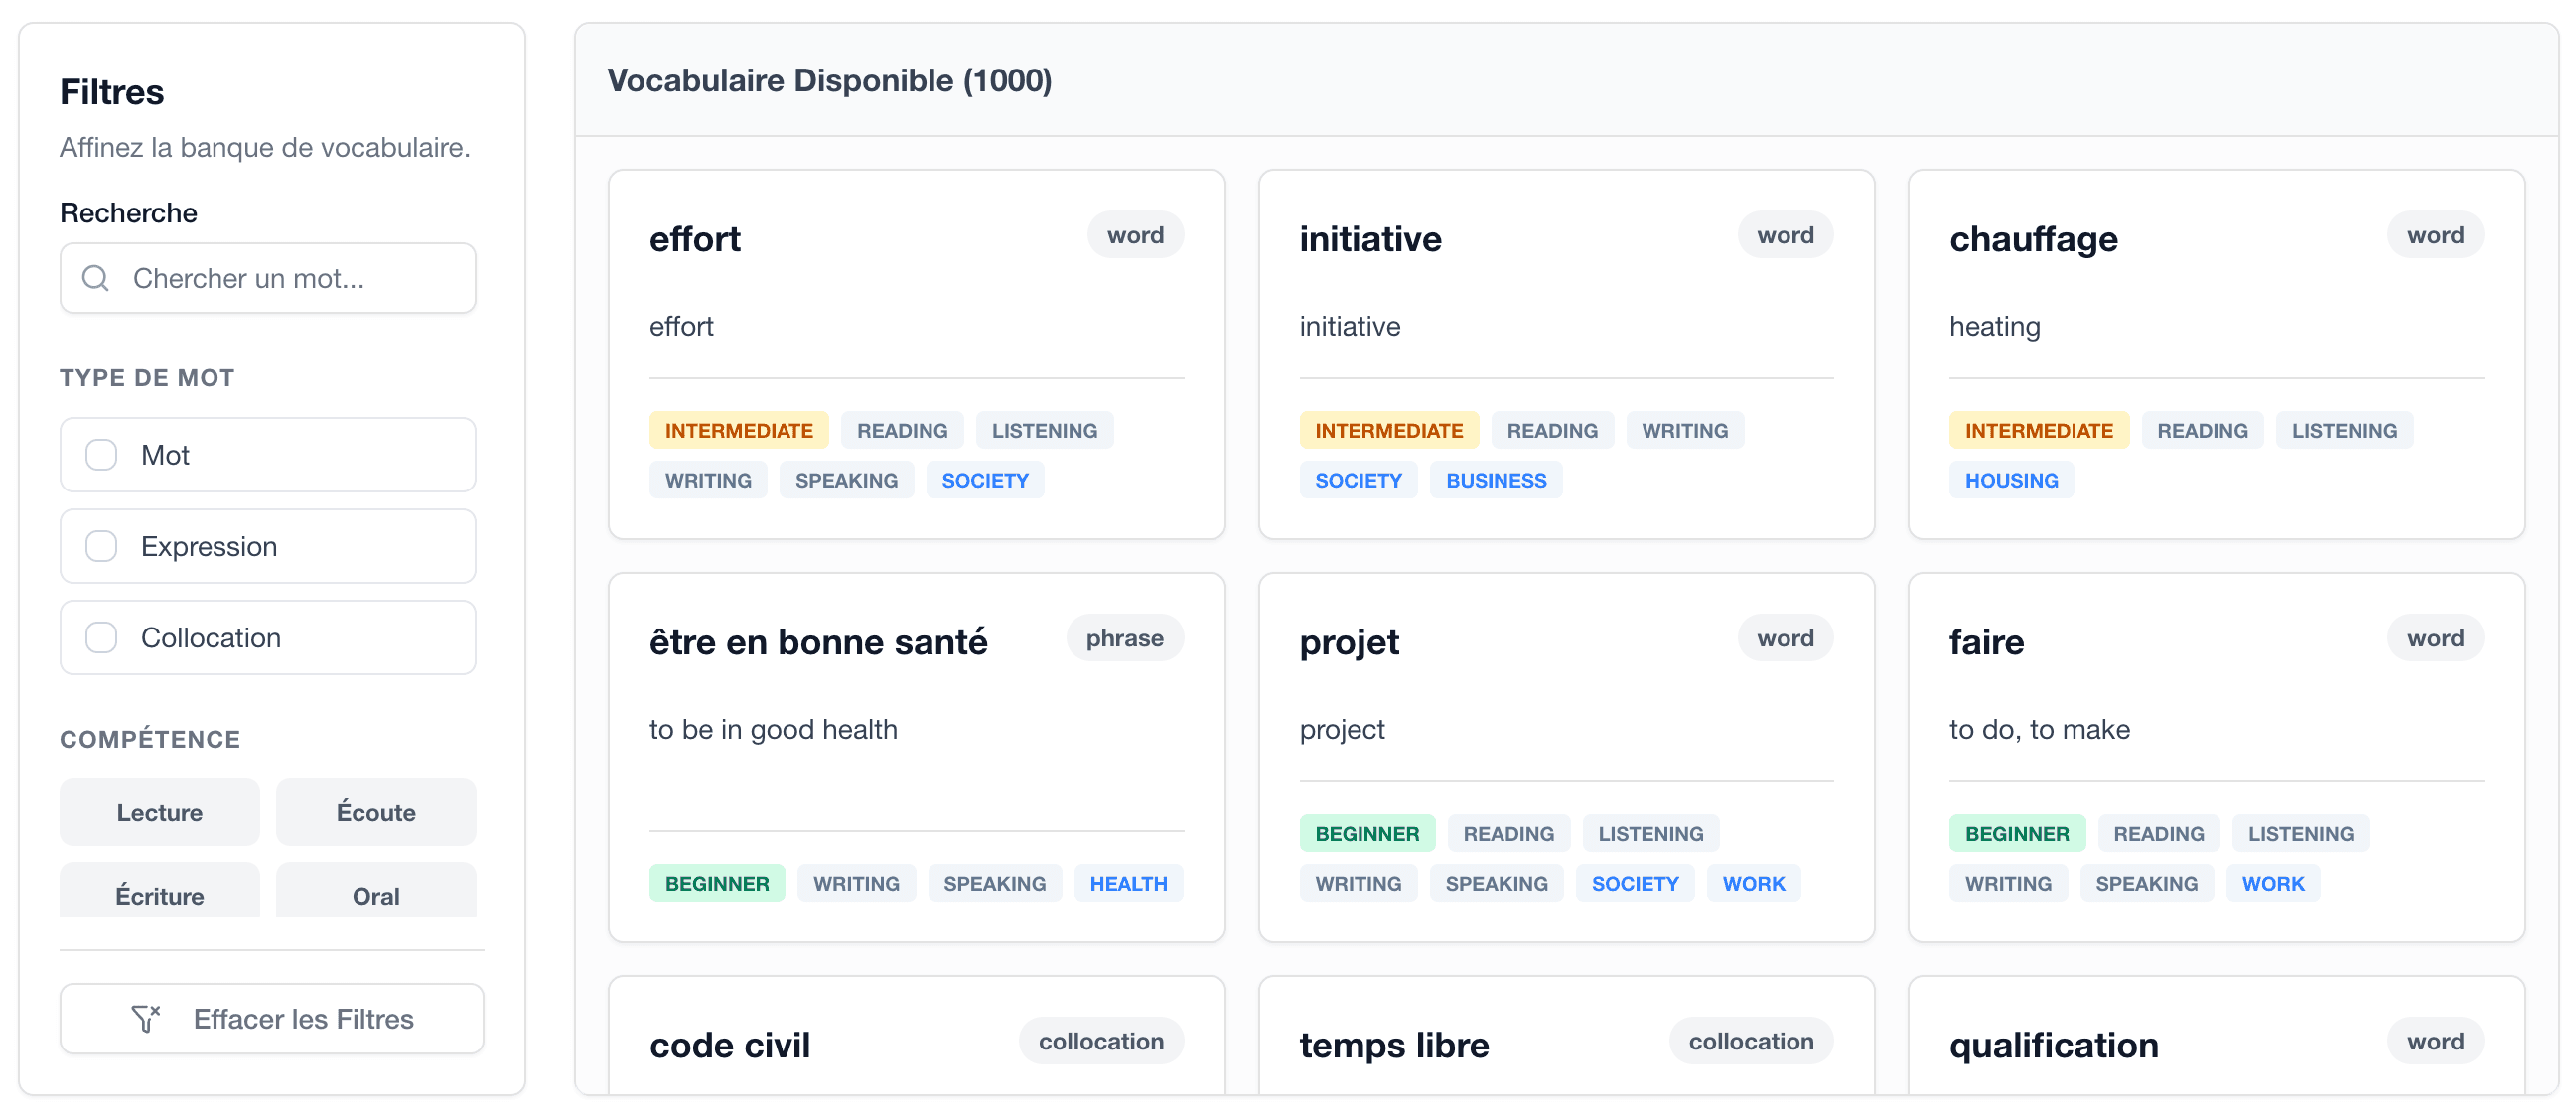Click the HOUSING tag on chauffage card
The width and height of the screenshot is (2576, 1118).
point(2011,481)
